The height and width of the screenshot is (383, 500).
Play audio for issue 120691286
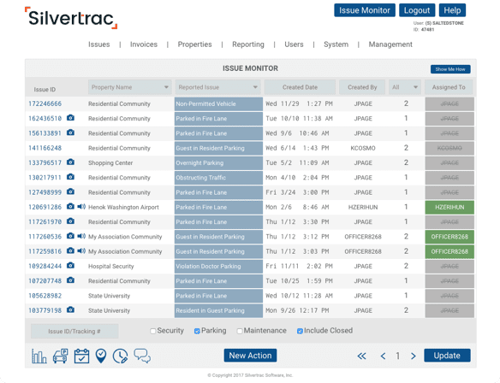(x=81, y=206)
